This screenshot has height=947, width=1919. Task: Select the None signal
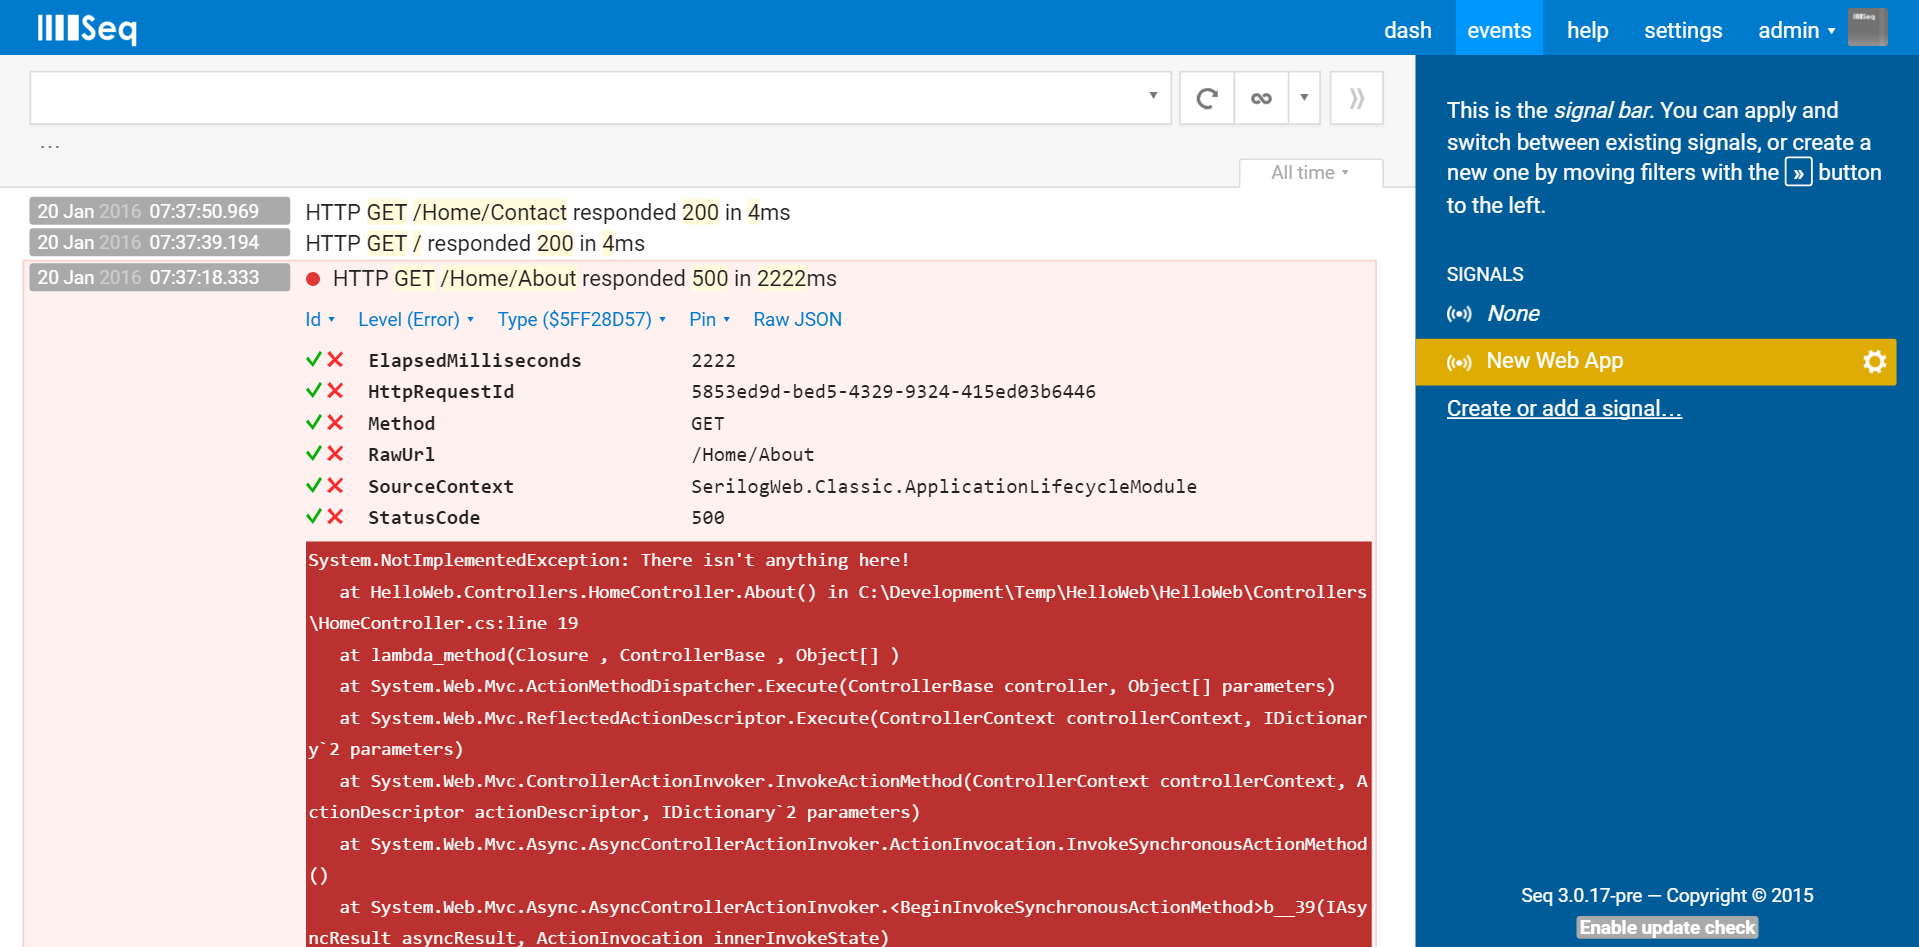click(x=1513, y=313)
